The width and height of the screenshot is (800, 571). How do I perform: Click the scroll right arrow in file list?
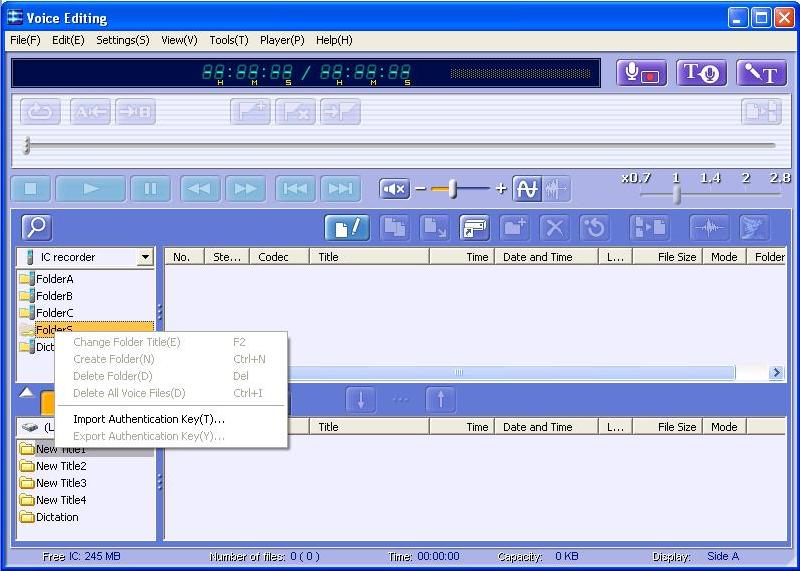pyautogui.click(x=776, y=373)
